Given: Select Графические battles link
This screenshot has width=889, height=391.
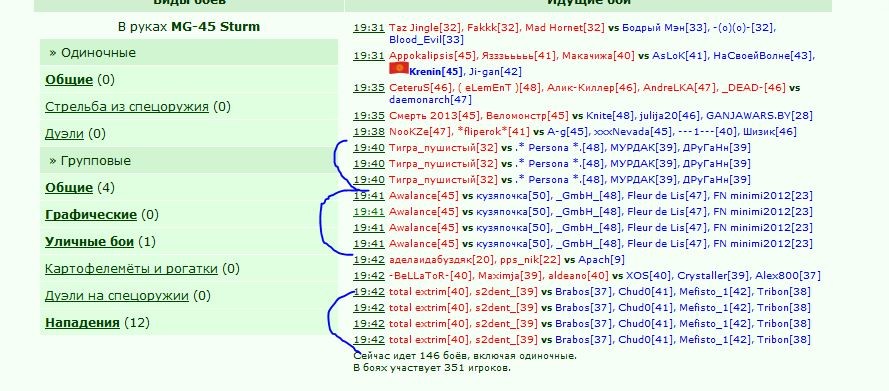Looking at the screenshot, I should (91, 215).
